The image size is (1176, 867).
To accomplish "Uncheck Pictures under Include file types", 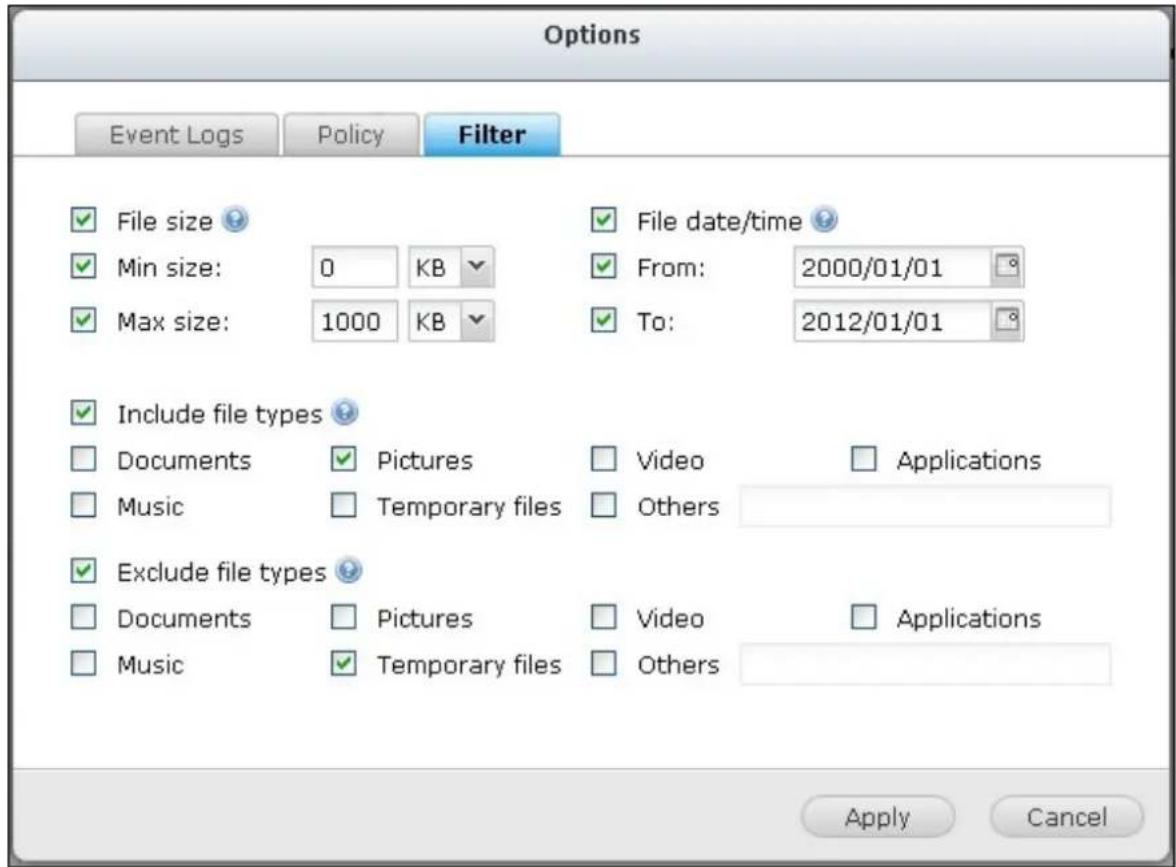I will coord(344,459).
